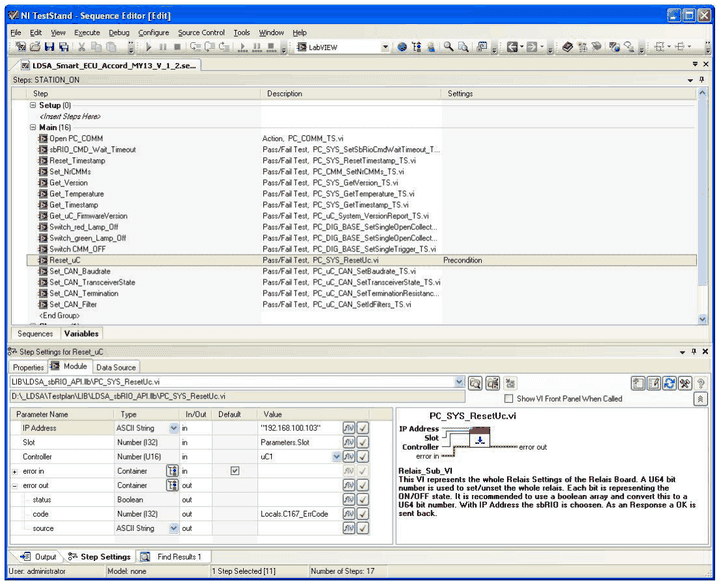The width and height of the screenshot is (719, 581).
Task: Open the VI path dropdown arrow
Action: click(x=459, y=382)
